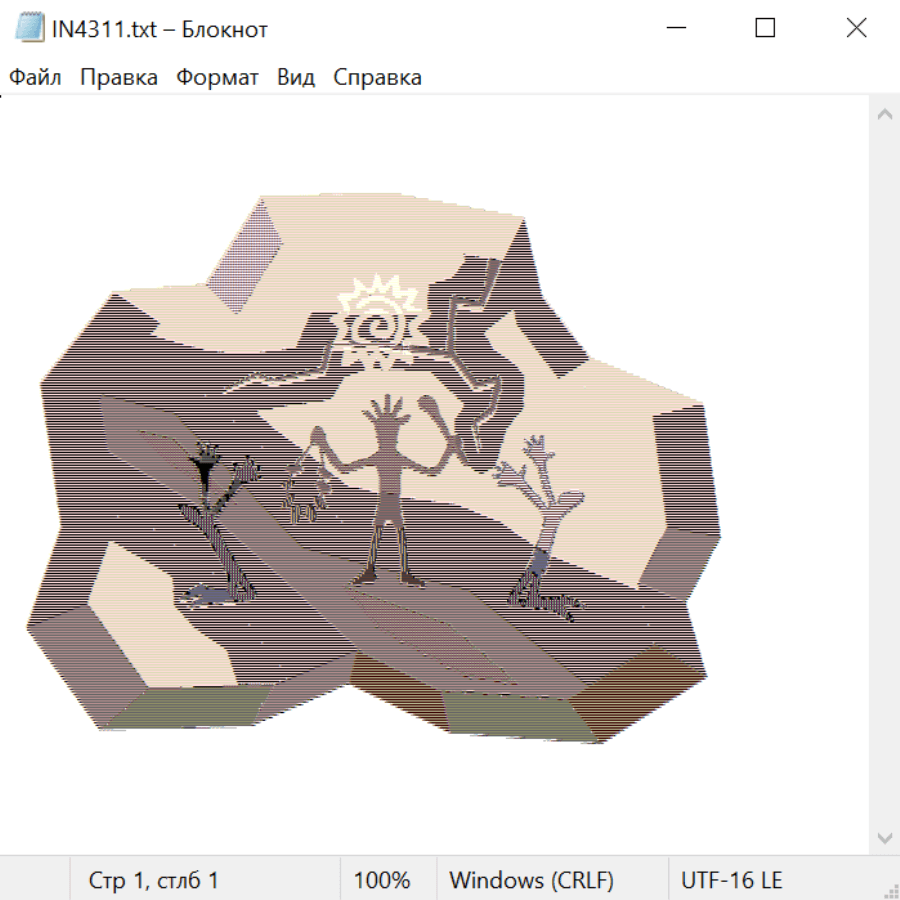This screenshot has width=900, height=900.
Task: Click the Notepad icon in title bar
Action: (x=30, y=29)
